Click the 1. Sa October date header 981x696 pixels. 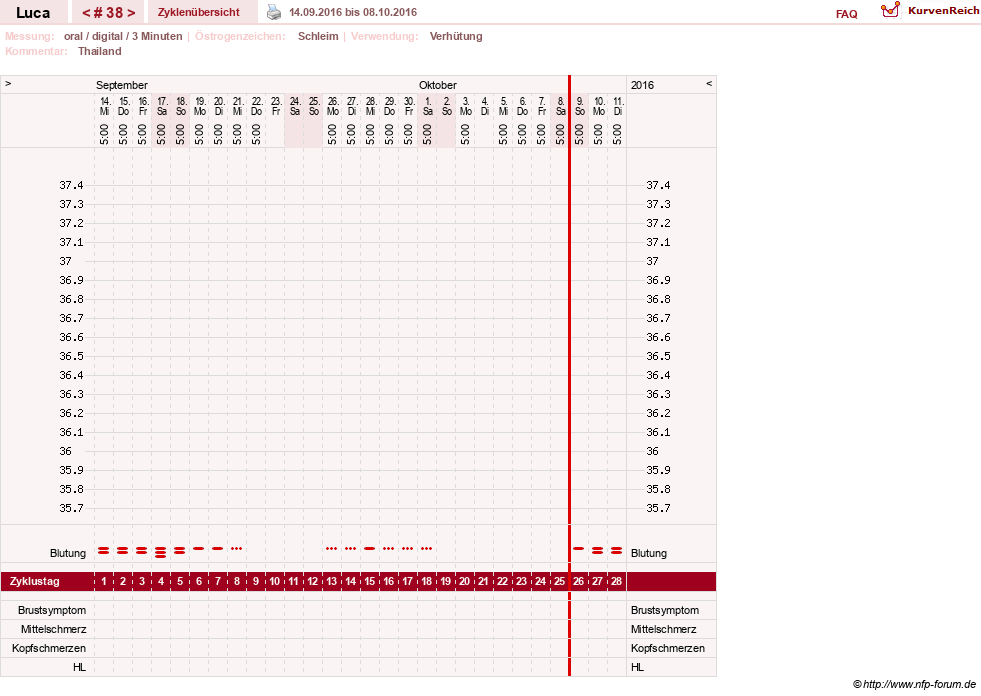427,106
